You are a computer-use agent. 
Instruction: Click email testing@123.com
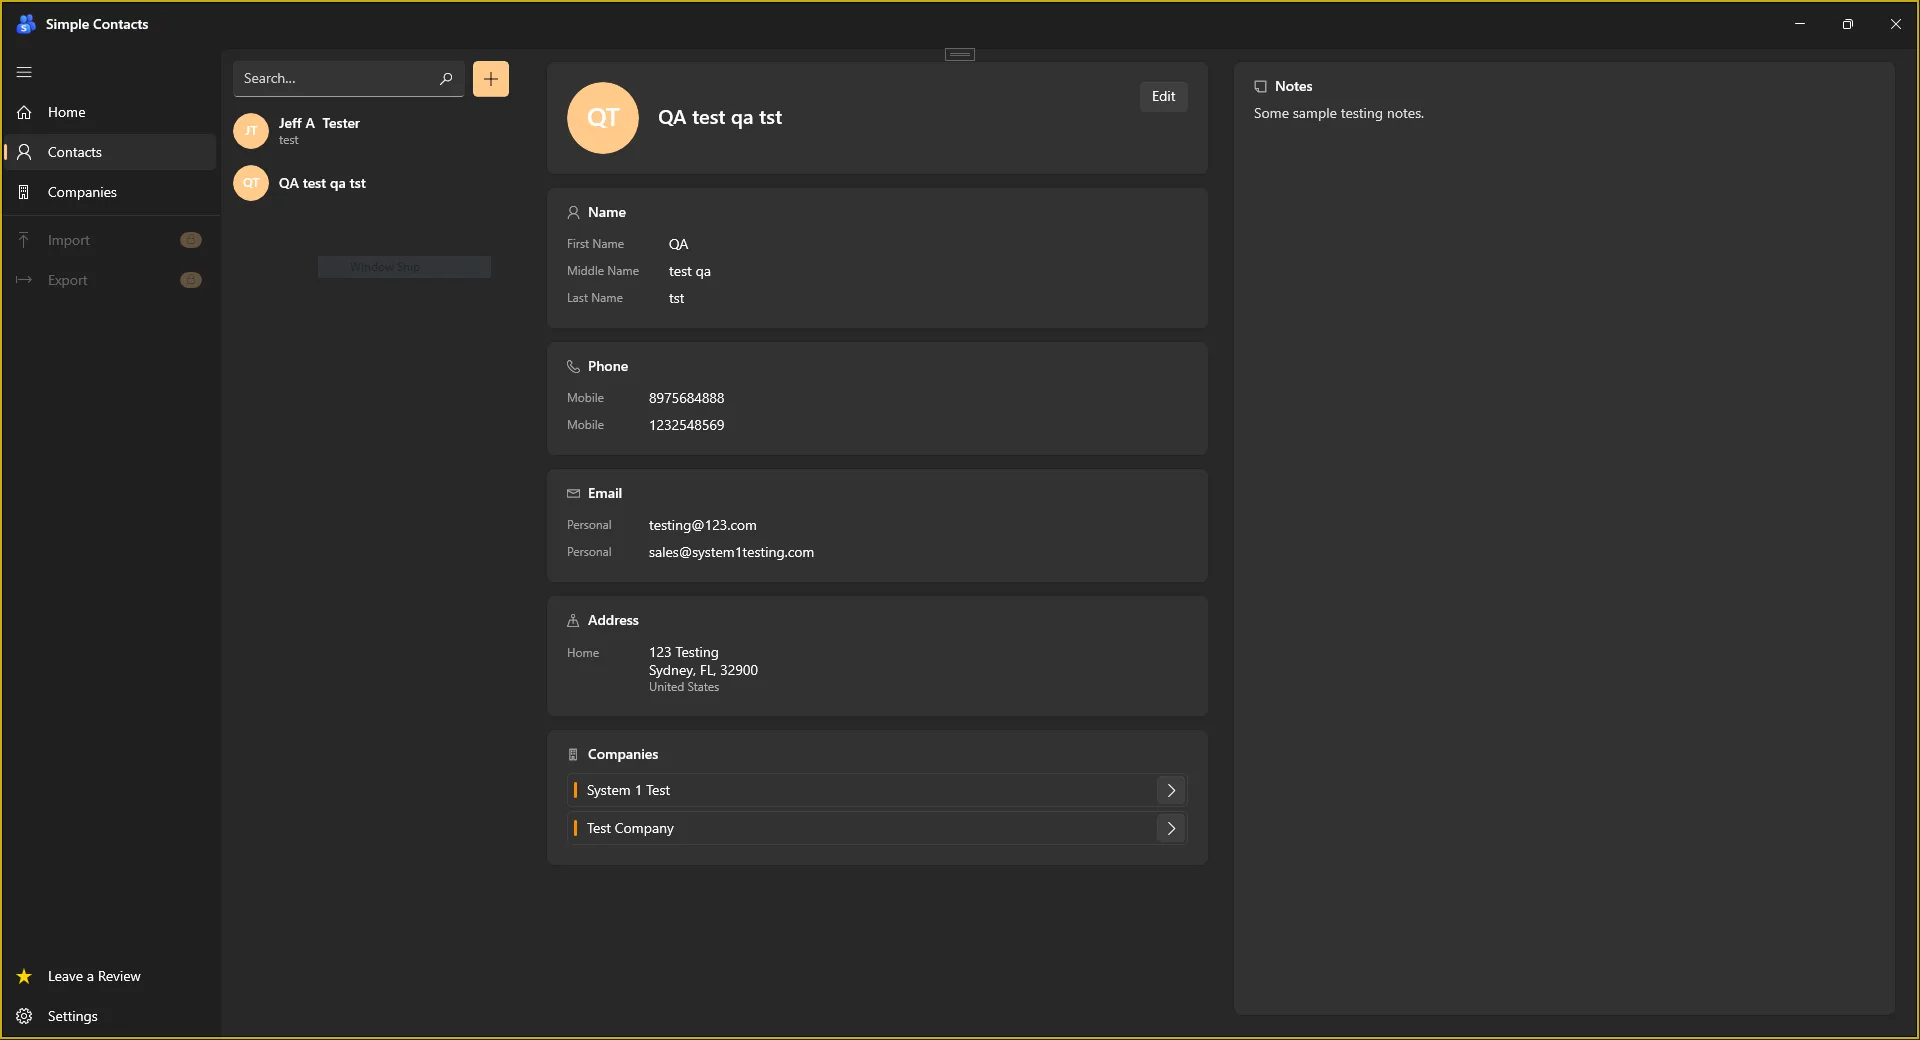point(702,525)
